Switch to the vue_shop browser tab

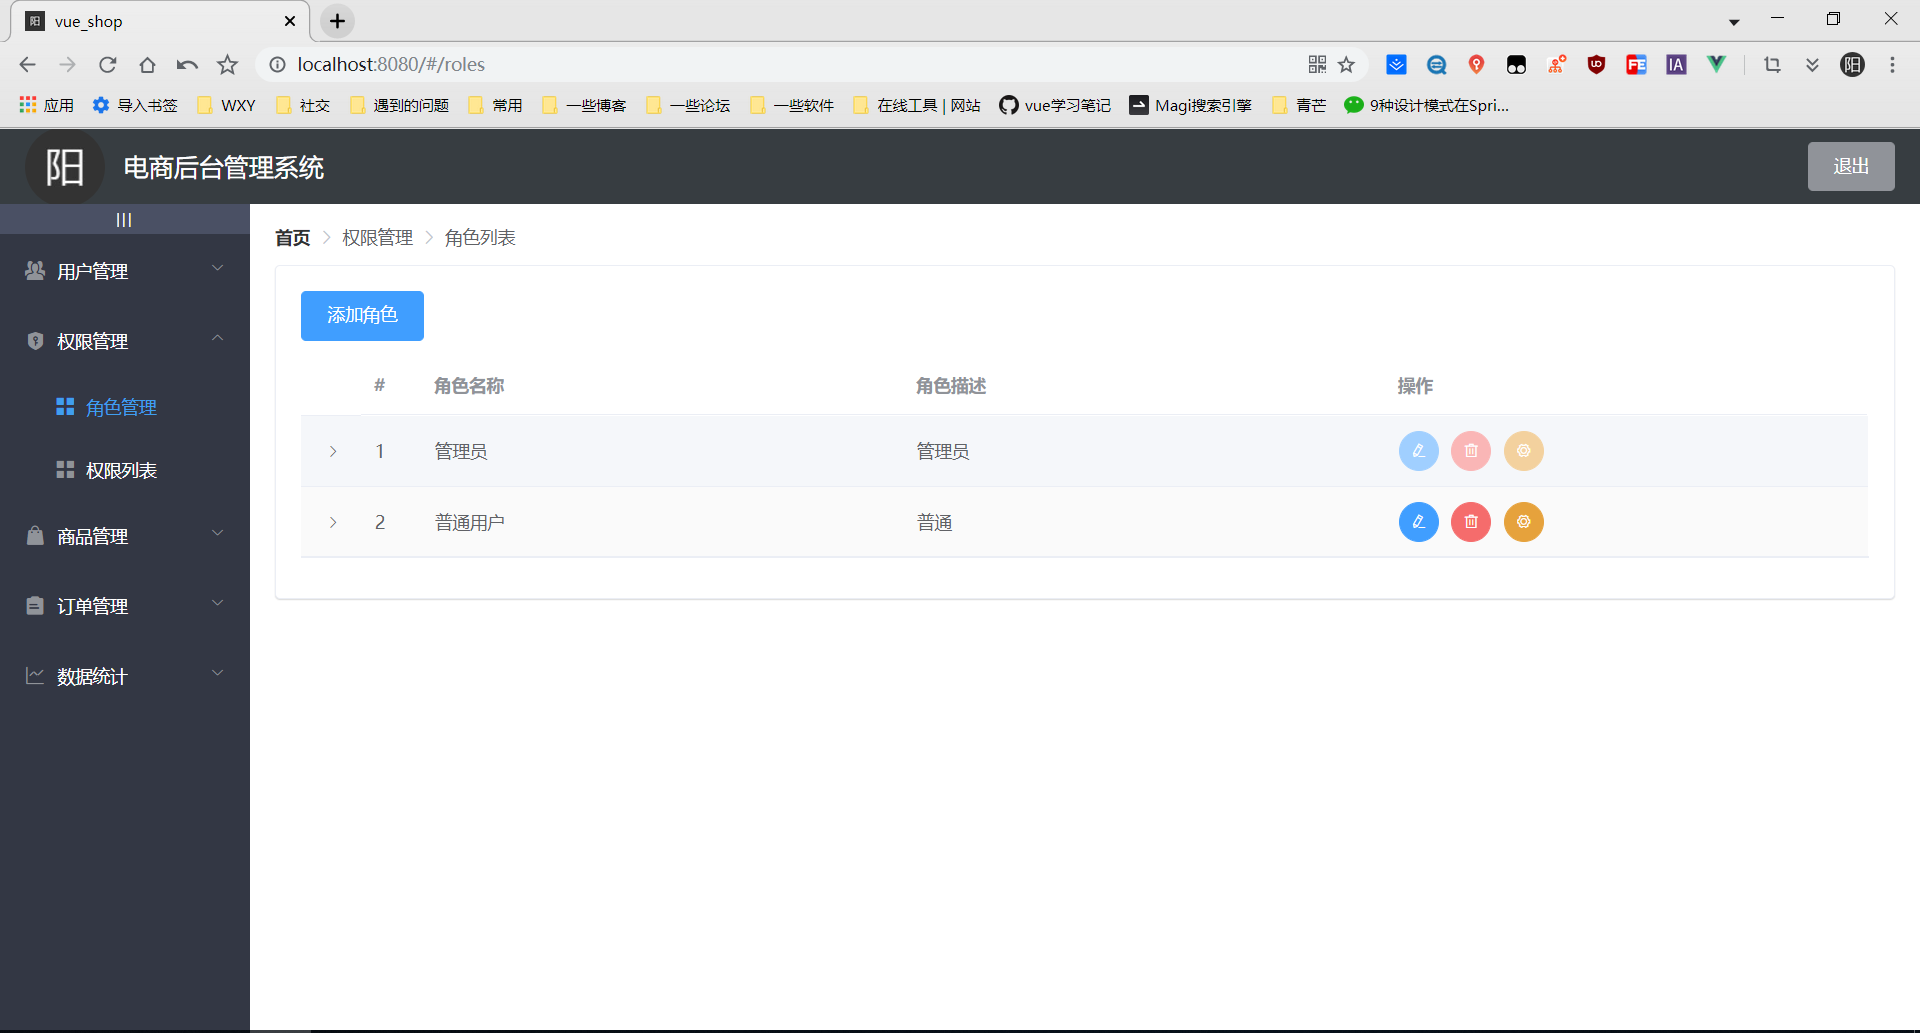click(160, 21)
